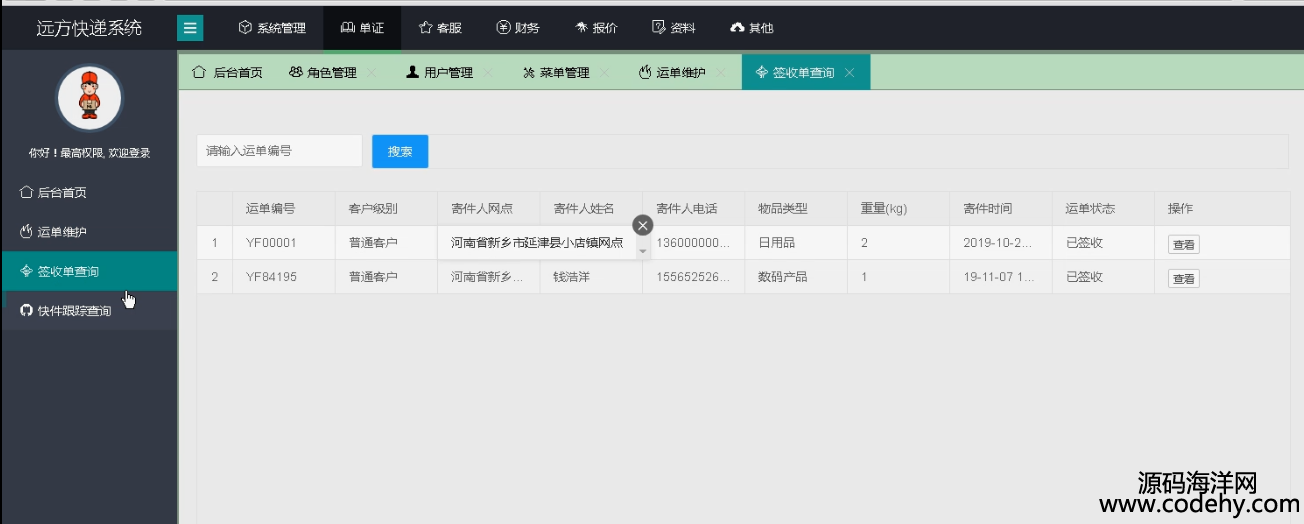1304x524 pixels.
Task: Open 签收单查询 in the sidebar
Action: 89,271
